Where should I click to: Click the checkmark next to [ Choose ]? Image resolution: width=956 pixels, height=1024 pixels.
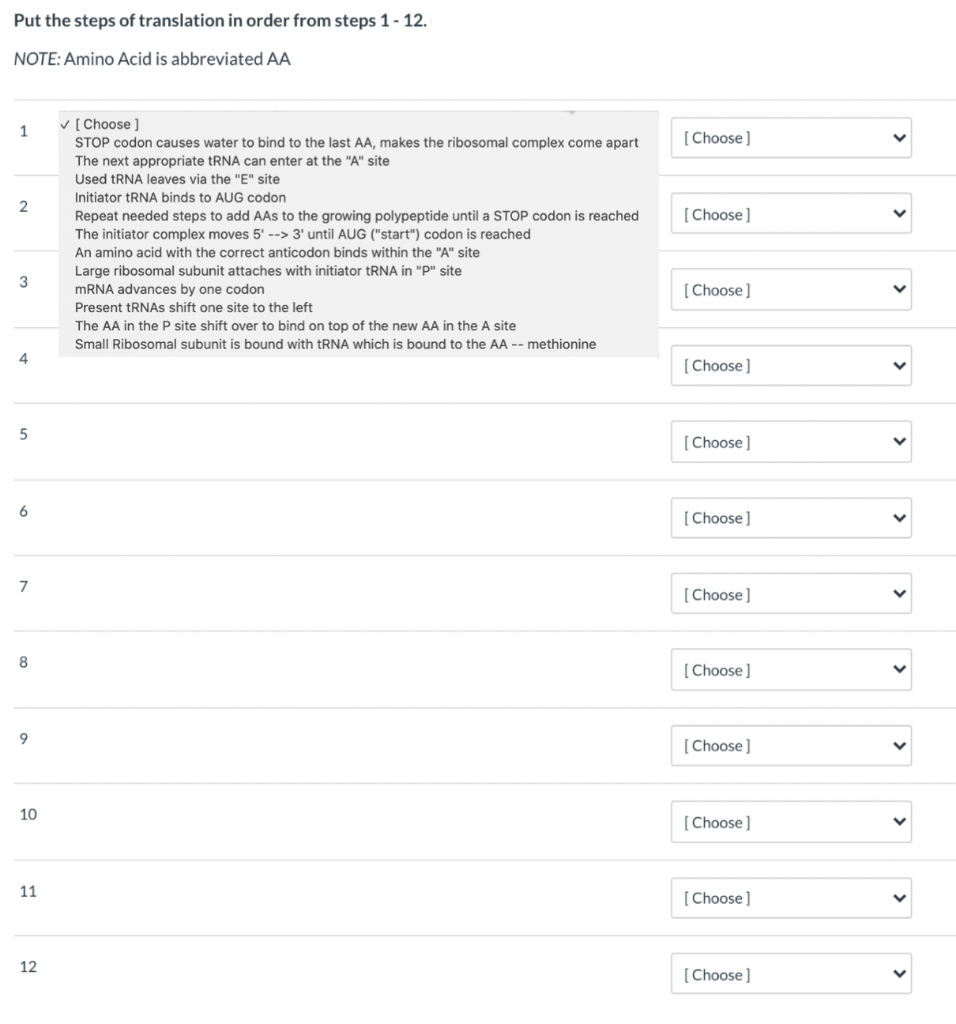point(66,124)
